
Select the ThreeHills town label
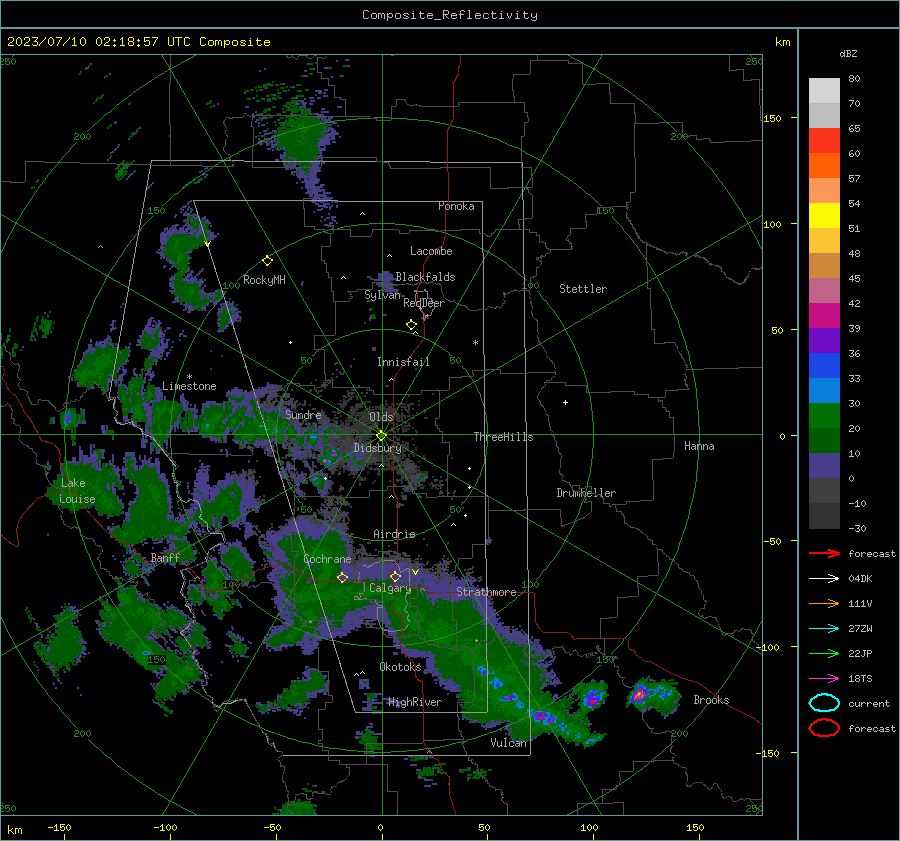click(503, 437)
